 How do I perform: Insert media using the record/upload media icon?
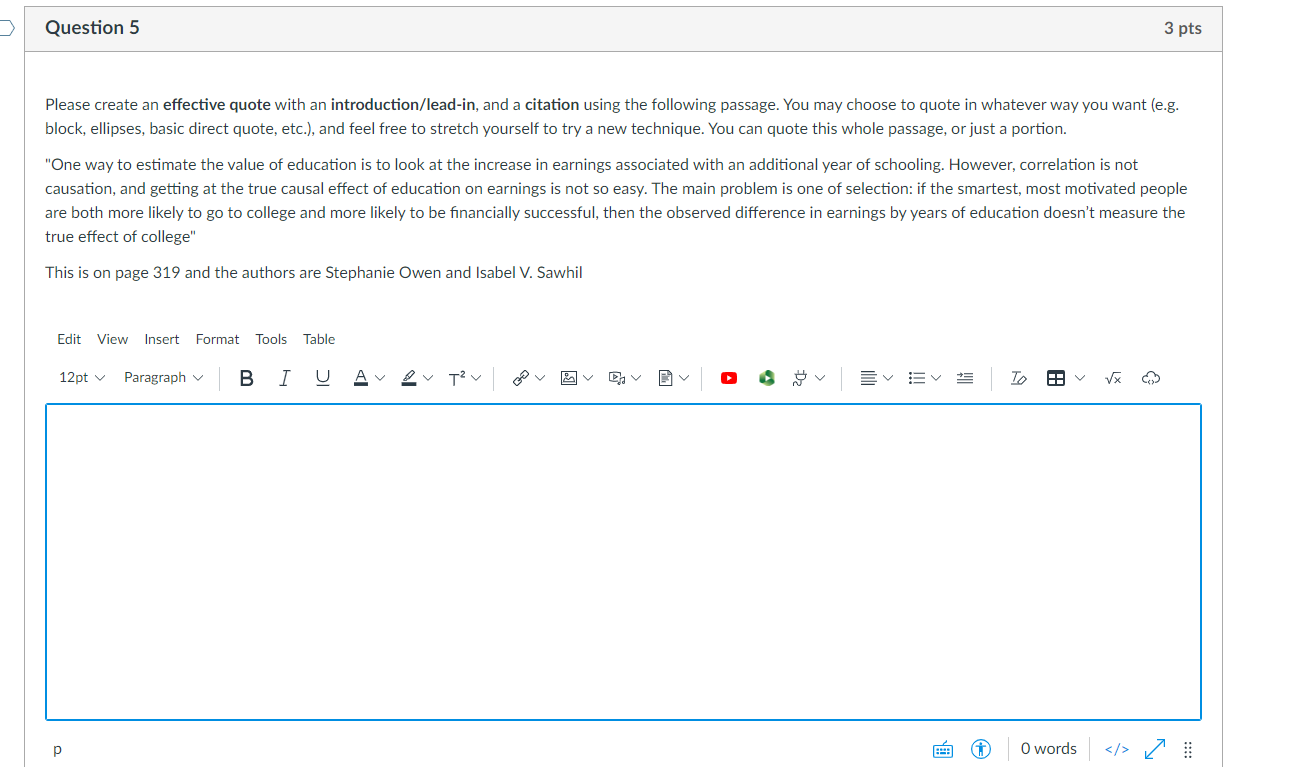[617, 378]
